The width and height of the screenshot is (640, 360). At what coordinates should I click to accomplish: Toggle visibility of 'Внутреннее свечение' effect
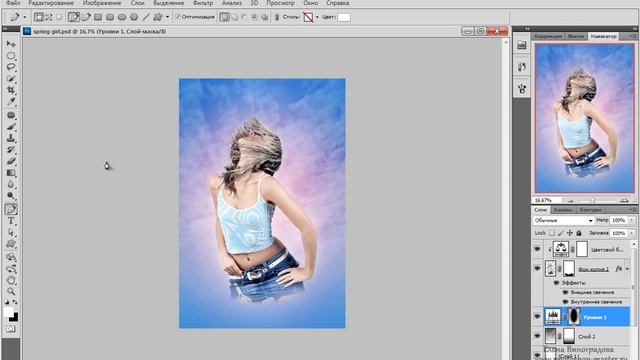[x=565, y=302]
